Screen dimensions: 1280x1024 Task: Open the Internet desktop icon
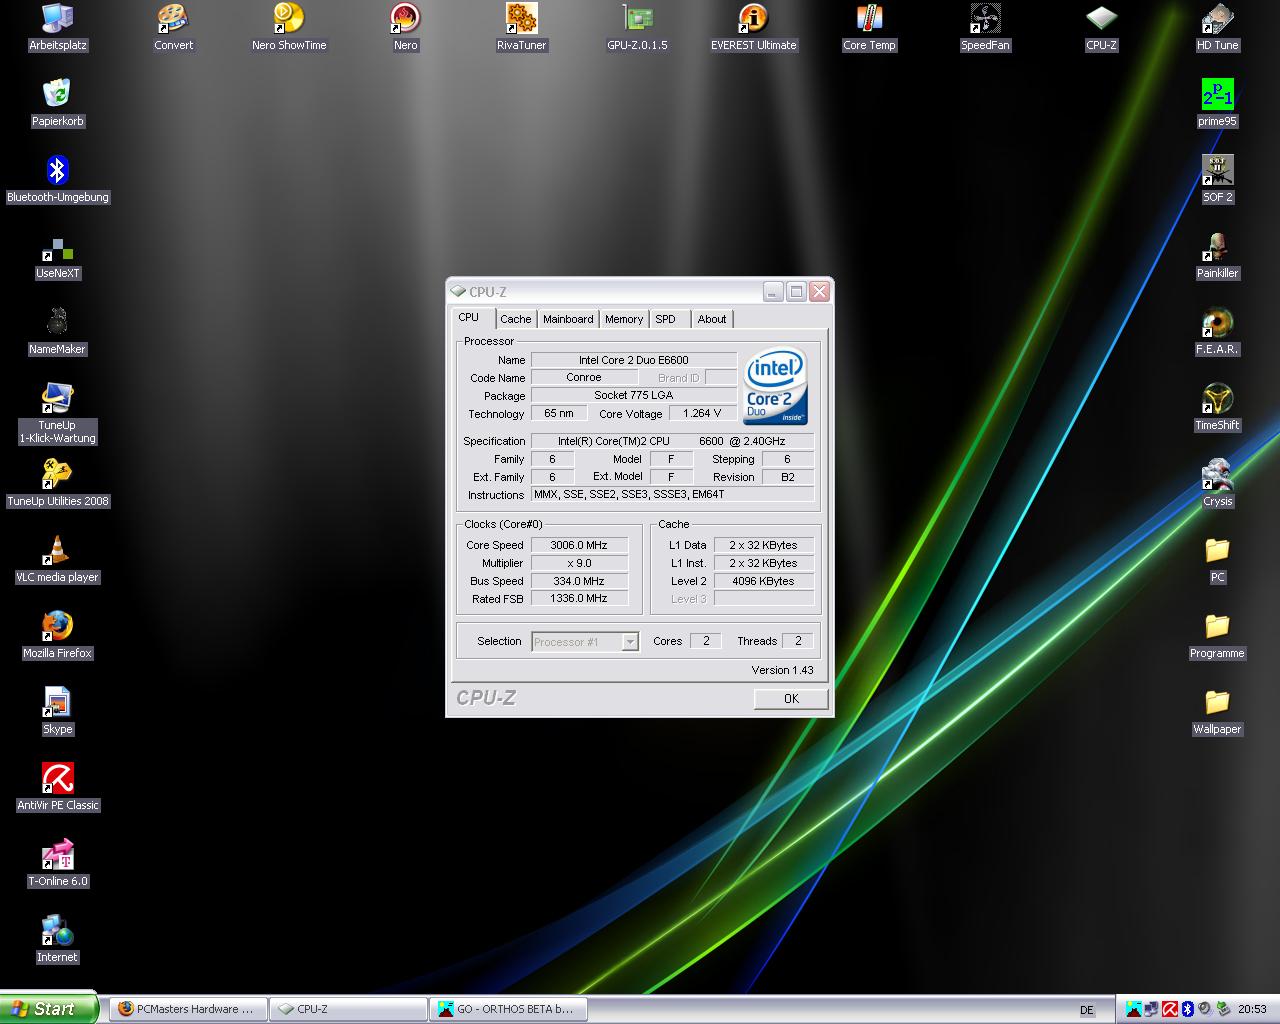57,939
